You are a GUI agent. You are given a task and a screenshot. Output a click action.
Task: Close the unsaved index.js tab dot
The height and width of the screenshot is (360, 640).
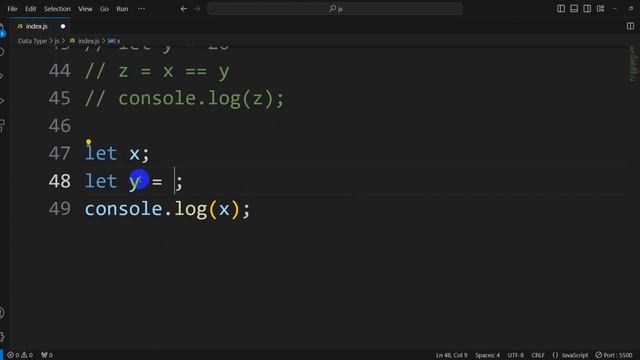tap(63, 26)
